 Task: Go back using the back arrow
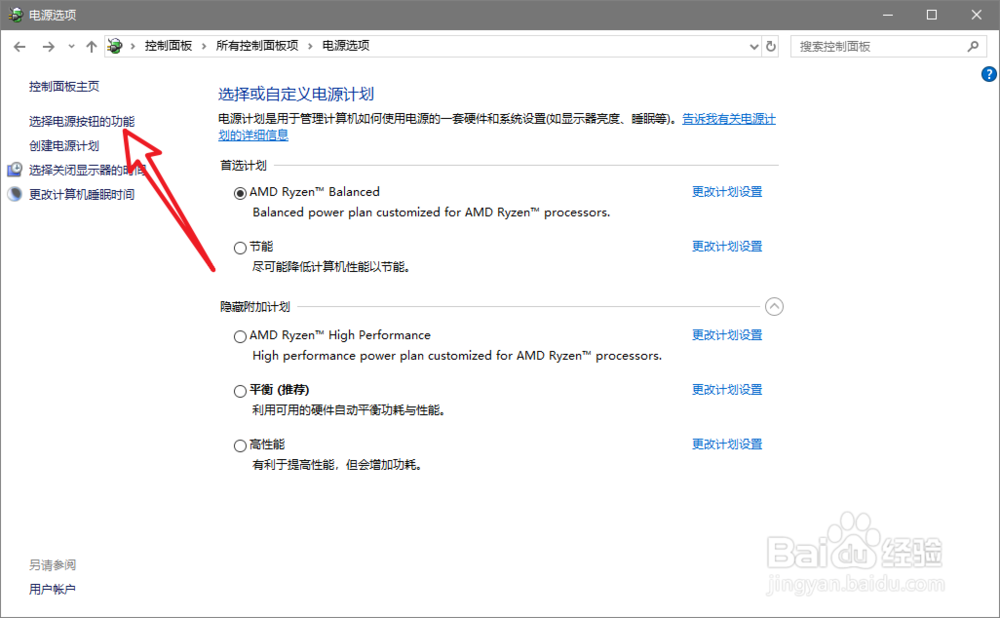click(20, 47)
